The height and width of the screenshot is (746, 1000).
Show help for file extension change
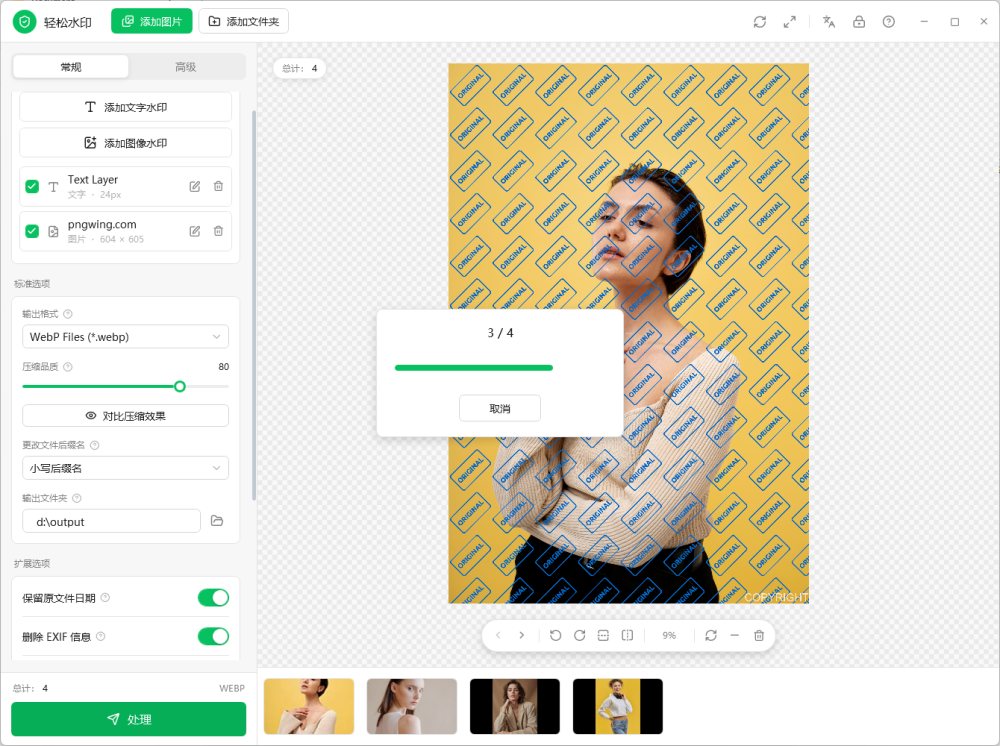coord(94,445)
